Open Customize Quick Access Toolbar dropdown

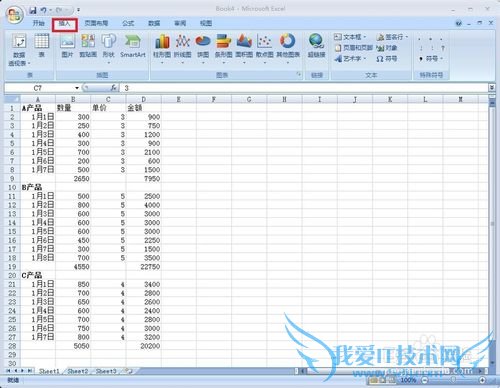tap(78, 10)
